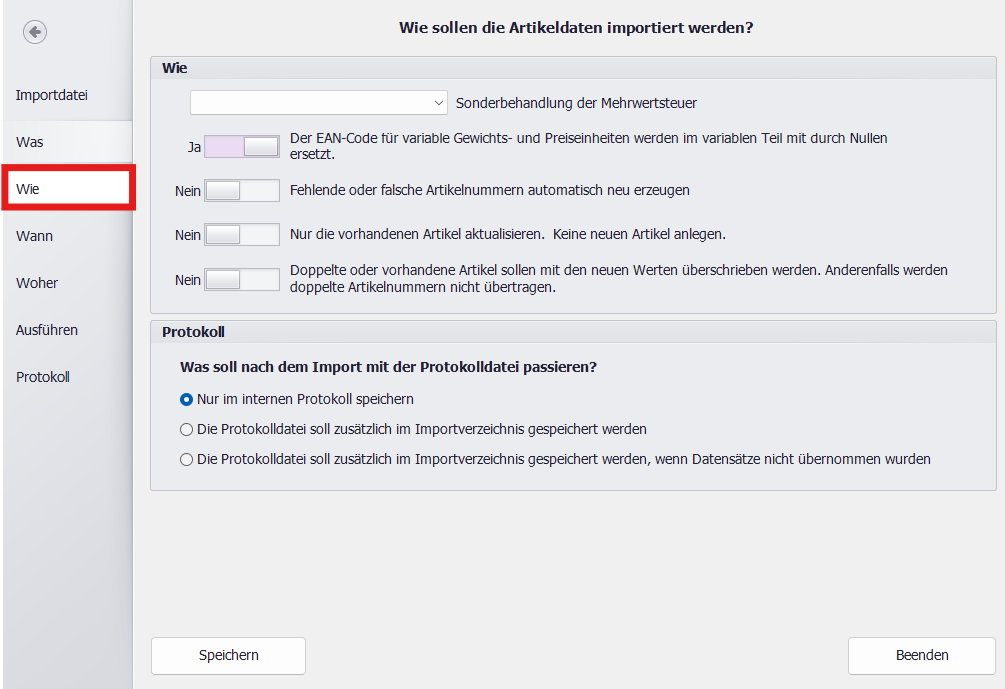The height and width of the screenshot is (689, 1005).
Task: Click the Speichern button
Action: pyautogui.click(x=228, y=655)
